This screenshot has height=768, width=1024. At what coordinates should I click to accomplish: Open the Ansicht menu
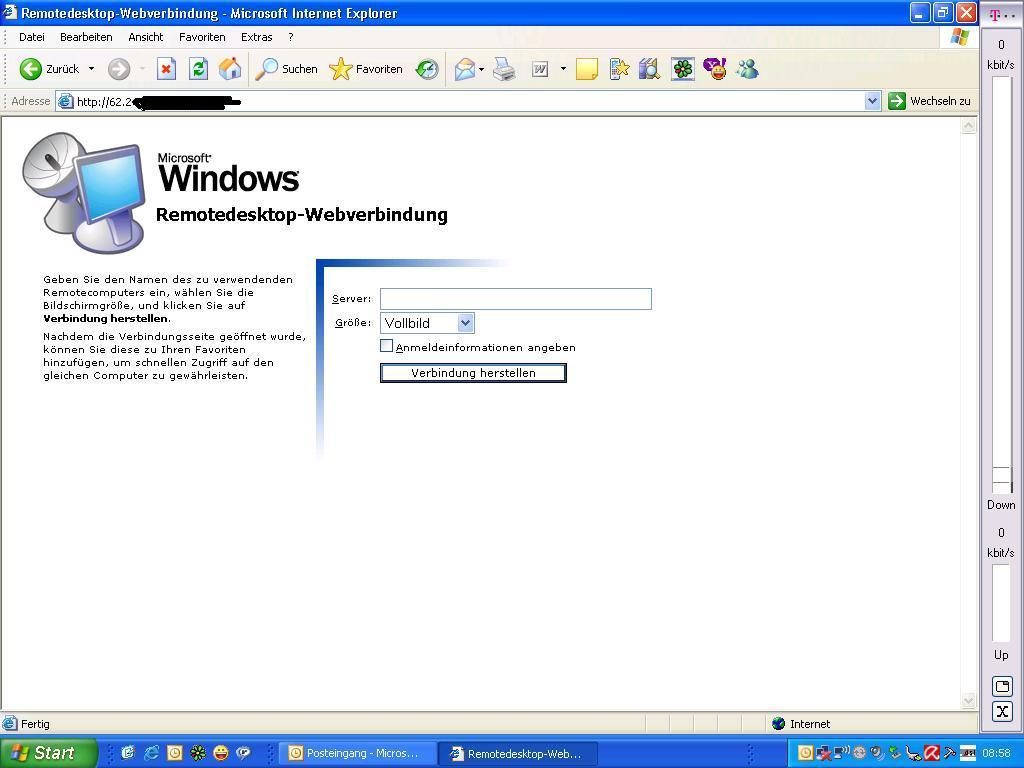coord(146,37)
